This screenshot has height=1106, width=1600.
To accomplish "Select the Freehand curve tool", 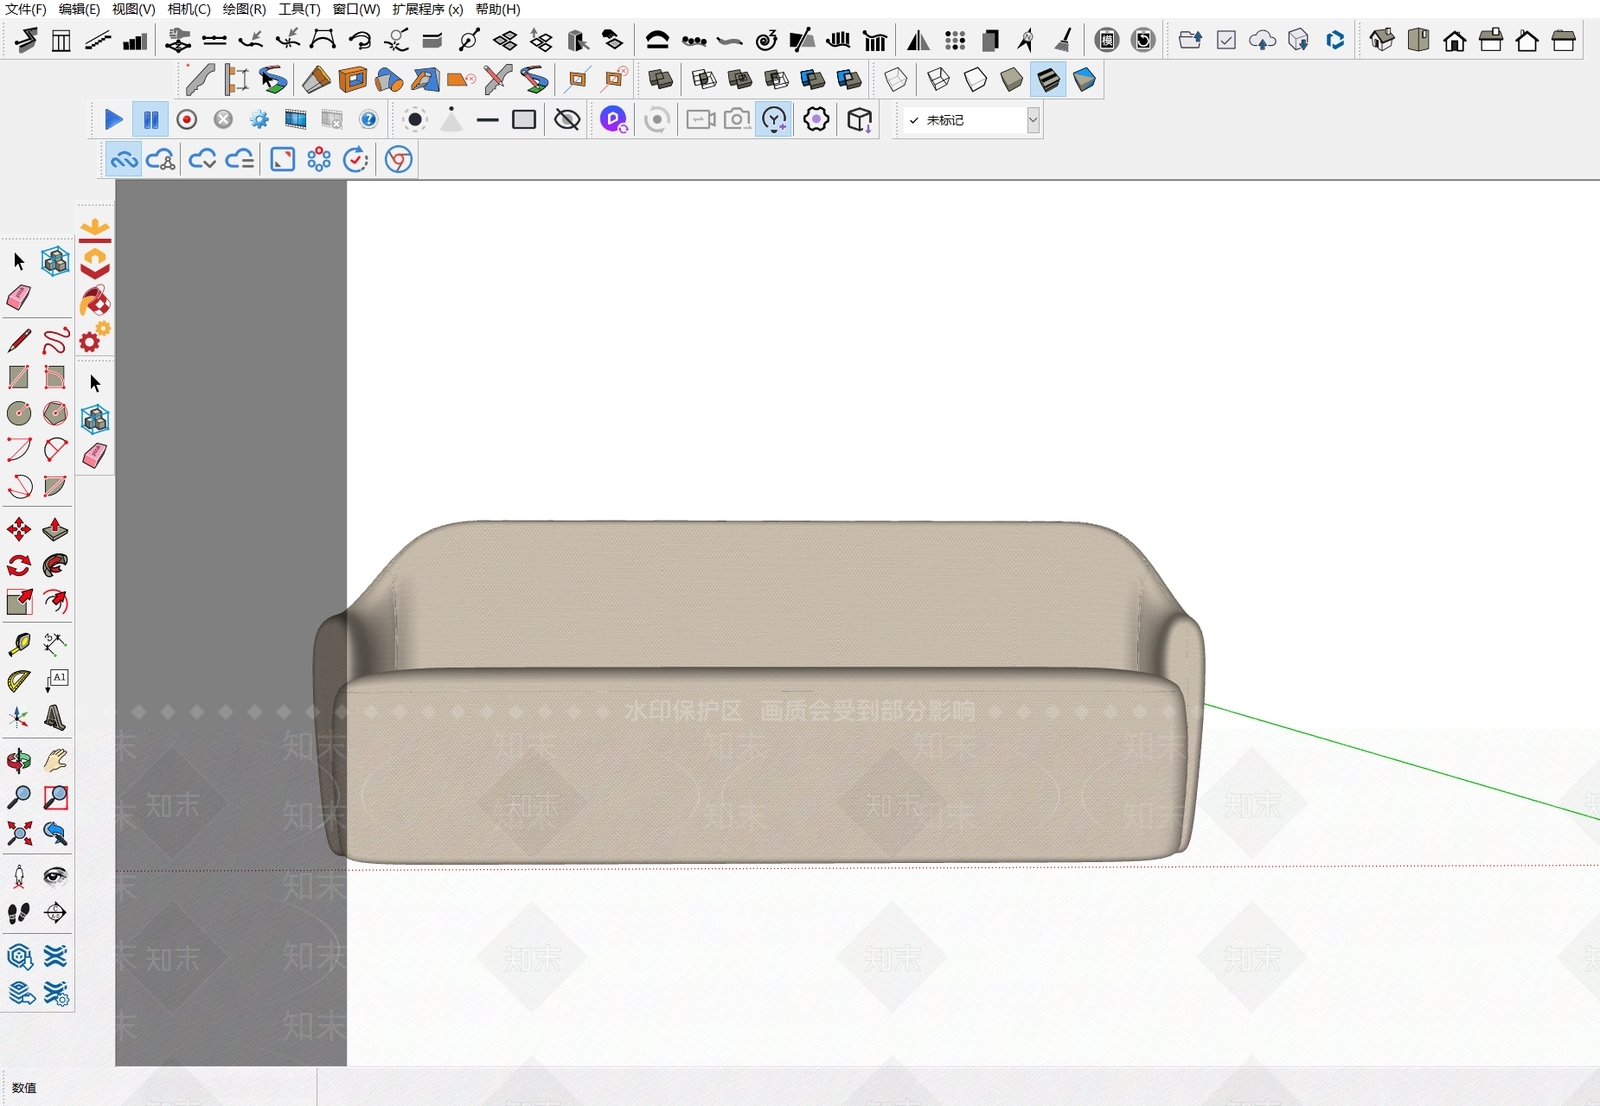I will (x=55, y=341).
